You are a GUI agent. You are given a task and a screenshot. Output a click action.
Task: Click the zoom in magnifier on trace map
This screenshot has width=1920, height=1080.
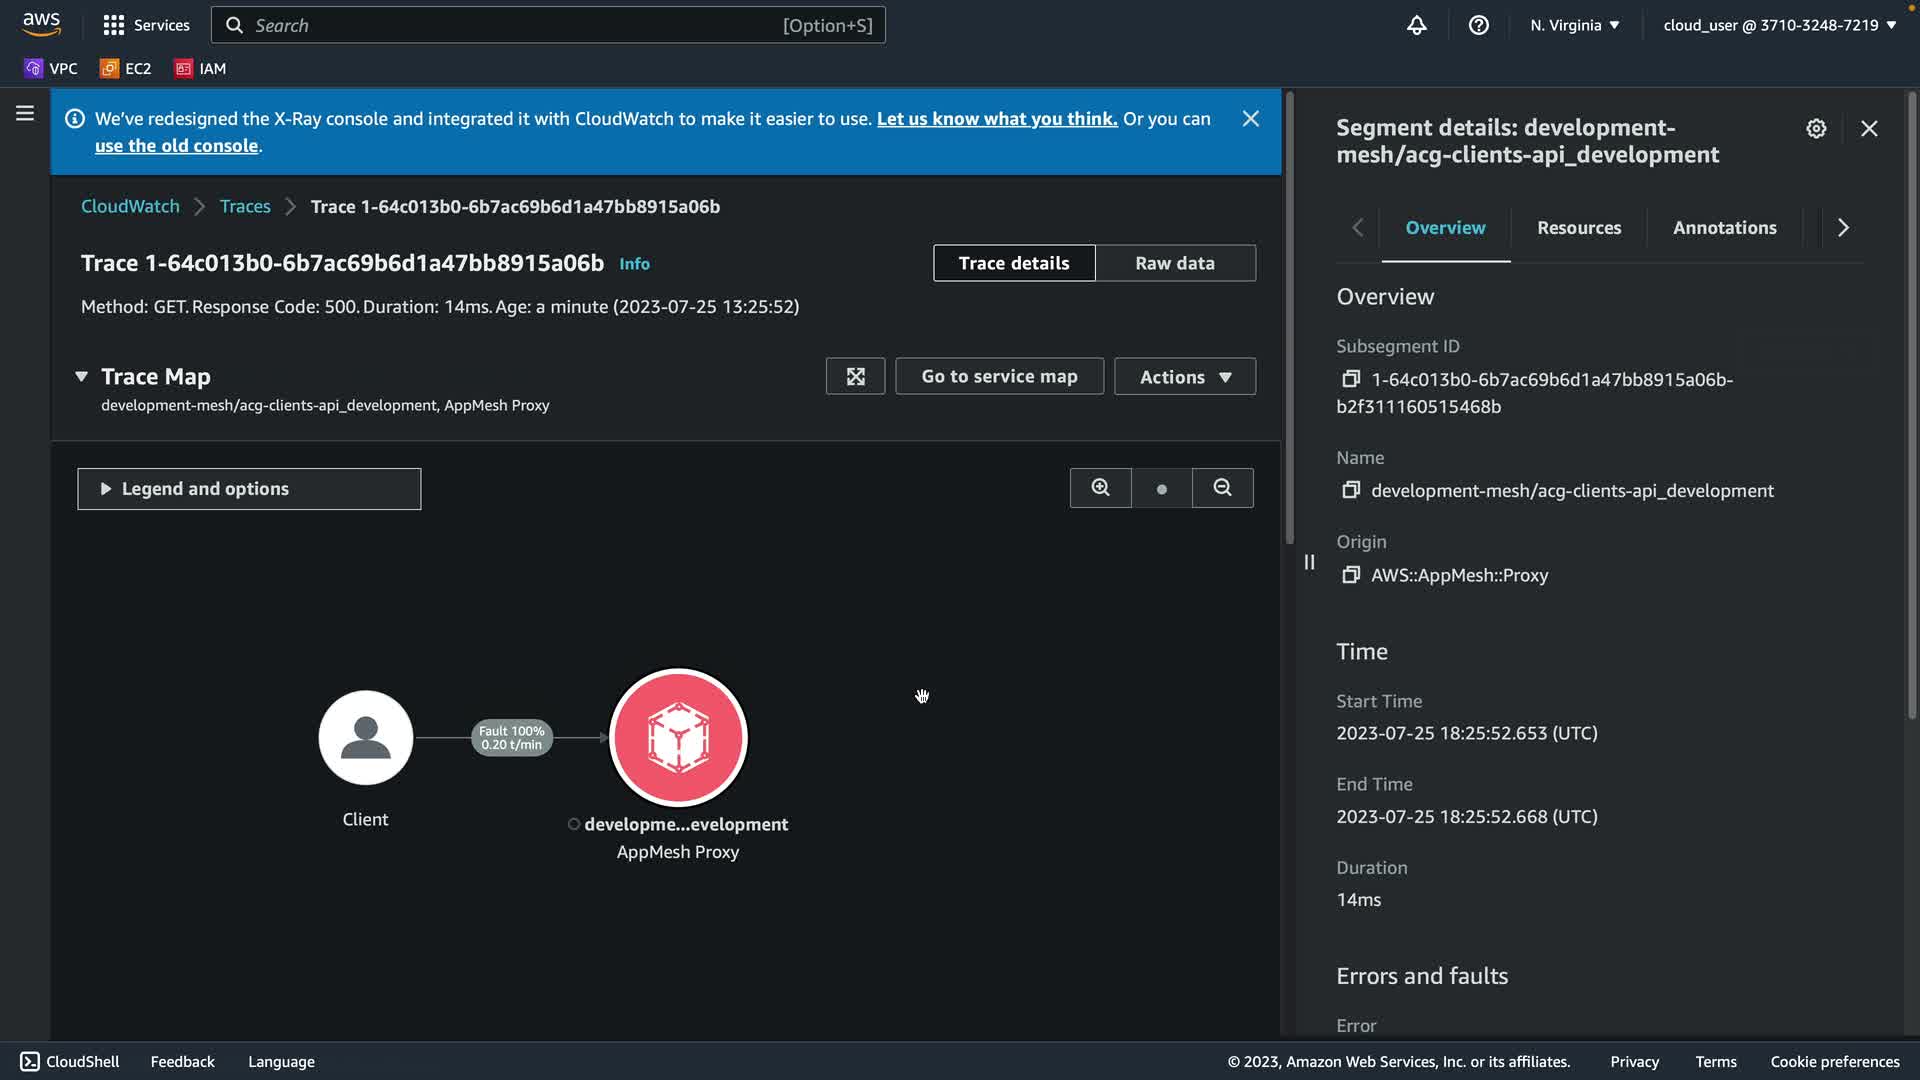1100,488
